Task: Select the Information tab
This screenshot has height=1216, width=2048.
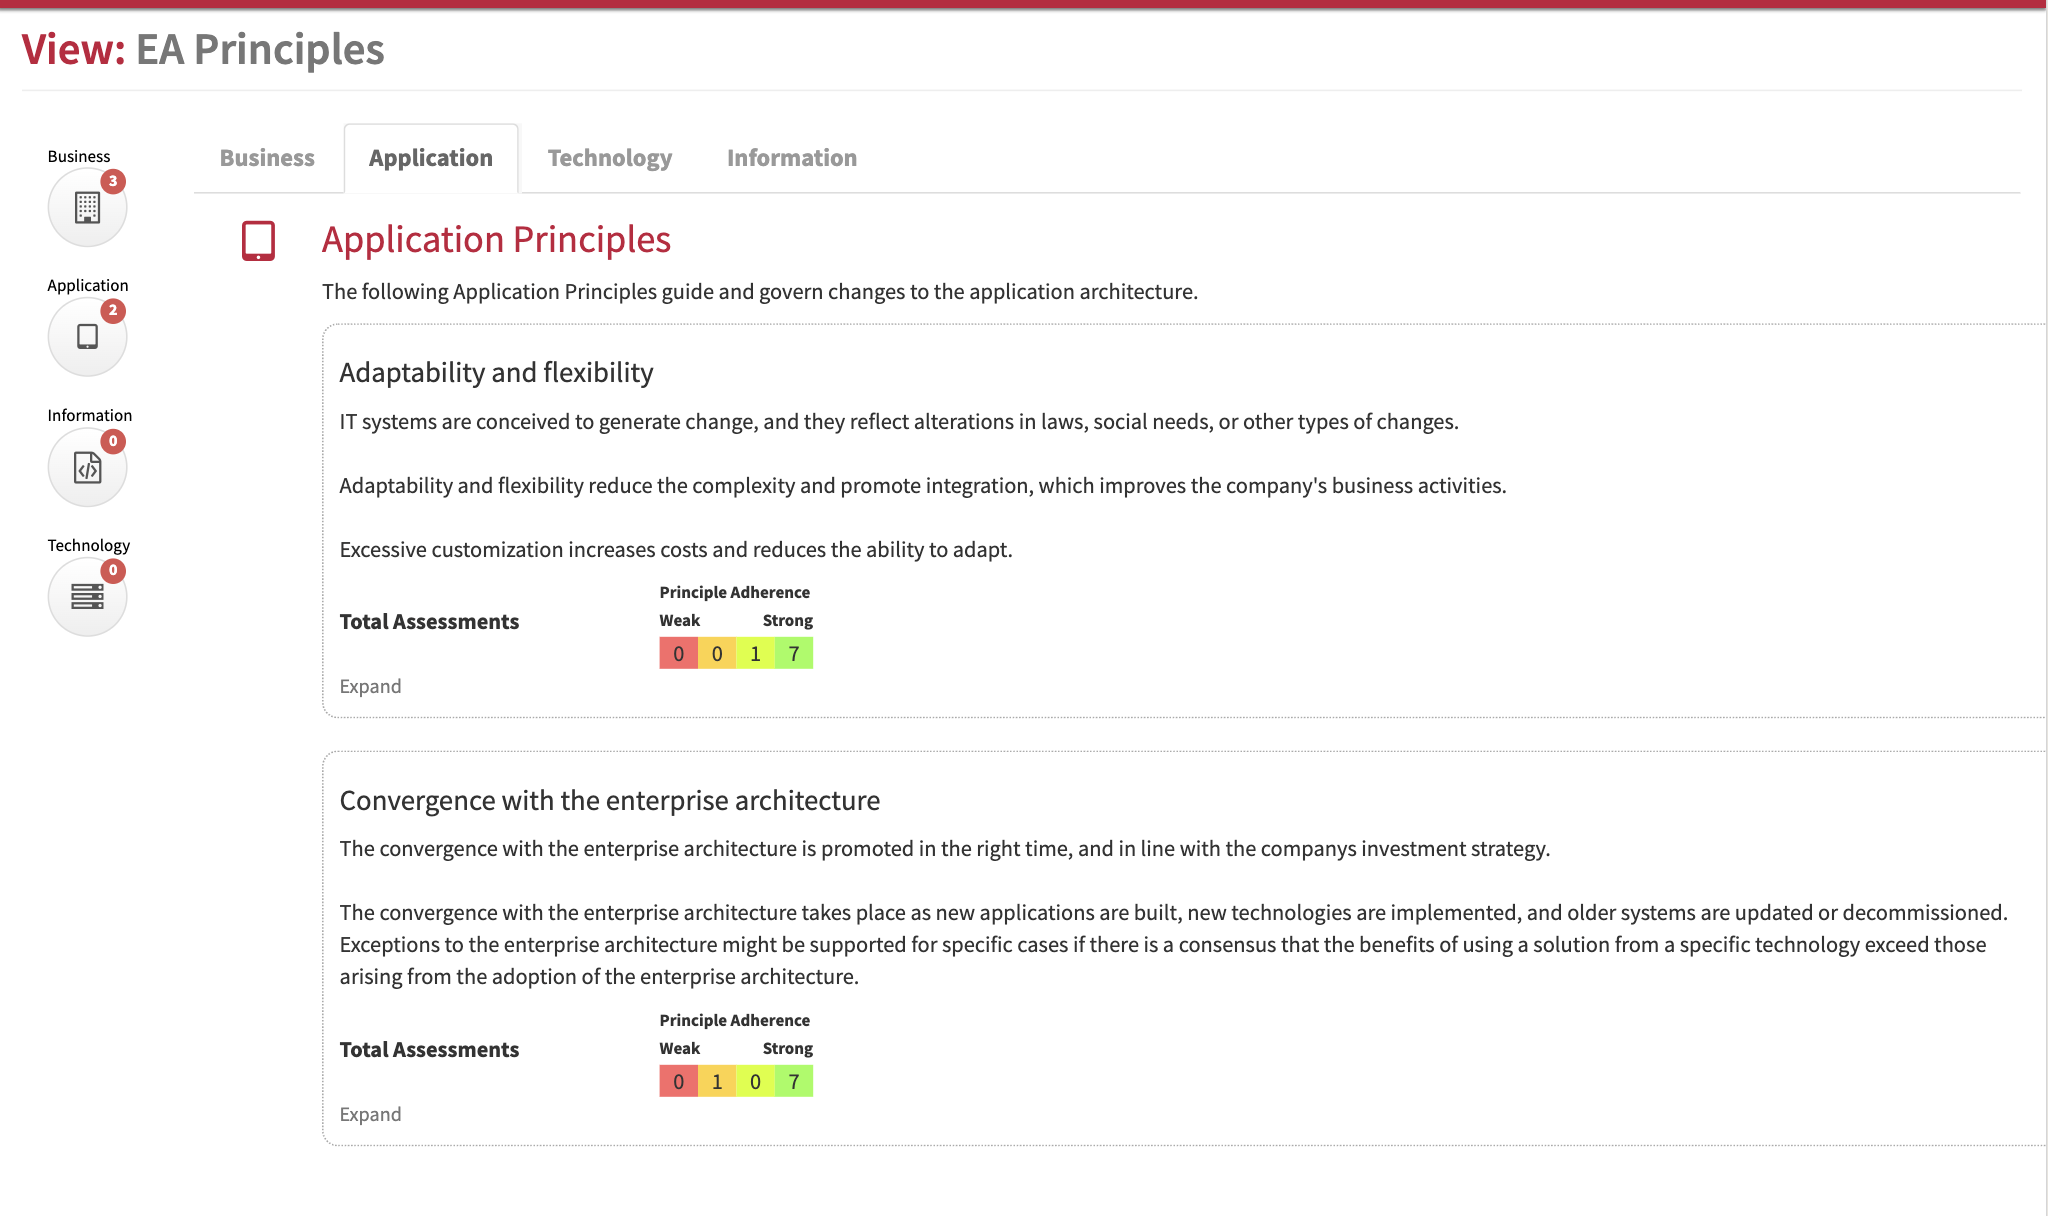Action: coord(791,158)
